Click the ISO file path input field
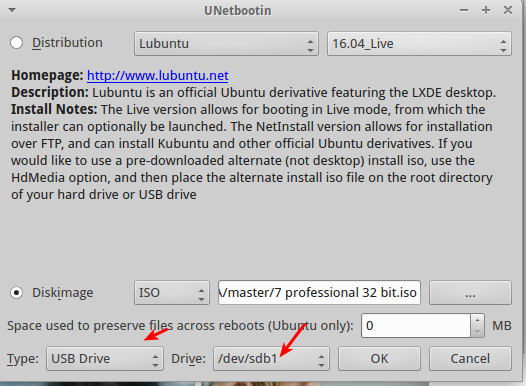526x386 pixels. coord(319,292)
